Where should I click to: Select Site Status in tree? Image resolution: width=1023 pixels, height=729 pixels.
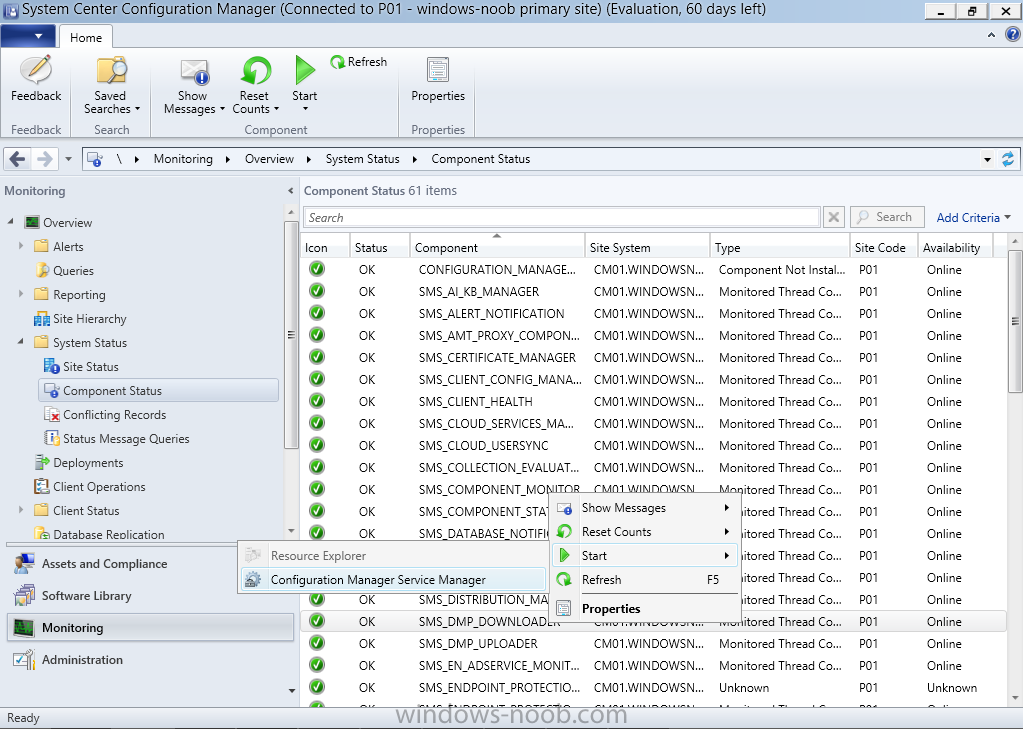tap(91, 367)
